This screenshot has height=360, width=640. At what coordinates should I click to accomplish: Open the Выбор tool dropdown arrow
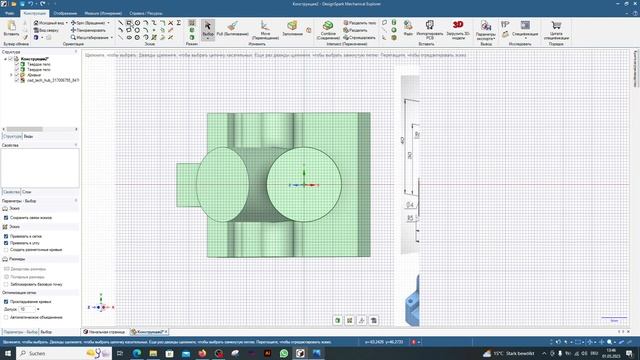tap(208, 38)
